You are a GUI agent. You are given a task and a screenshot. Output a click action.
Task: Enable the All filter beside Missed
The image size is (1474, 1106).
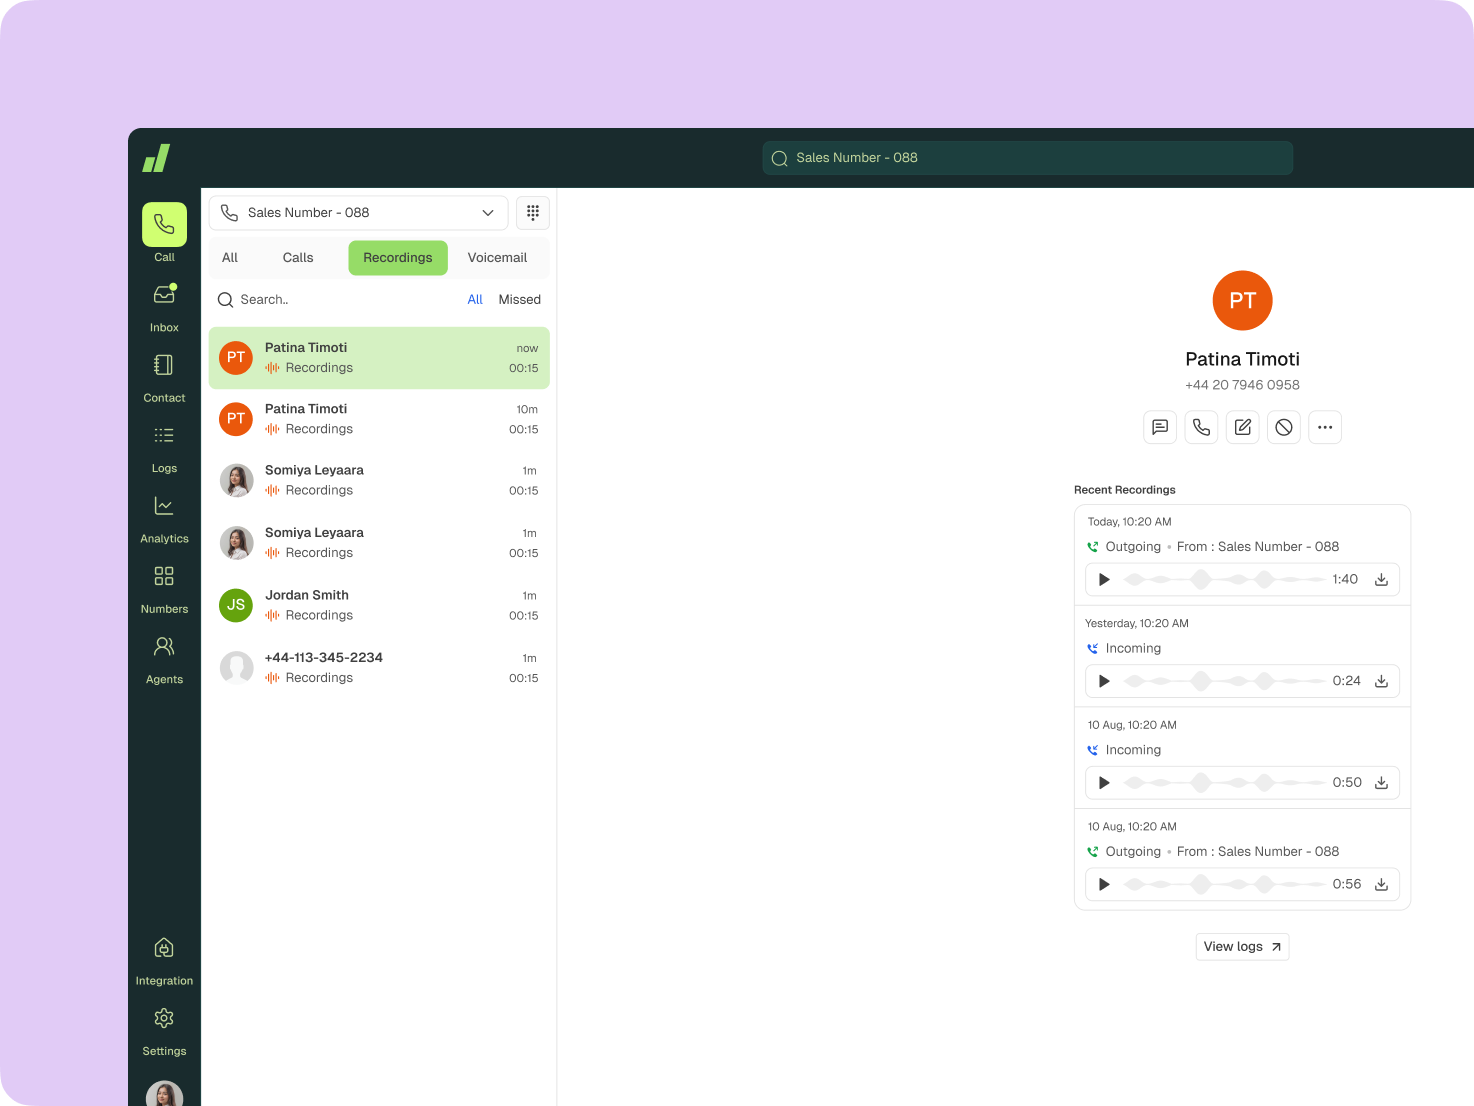tap(475, 299)
